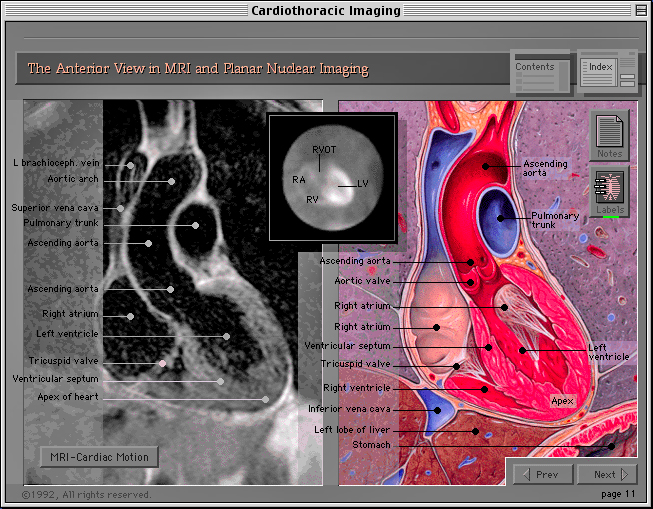This screenshot has height=509, width=653.
Task: Select the Pulmonary trunk label on the illustration
Action: pos(555,220)
